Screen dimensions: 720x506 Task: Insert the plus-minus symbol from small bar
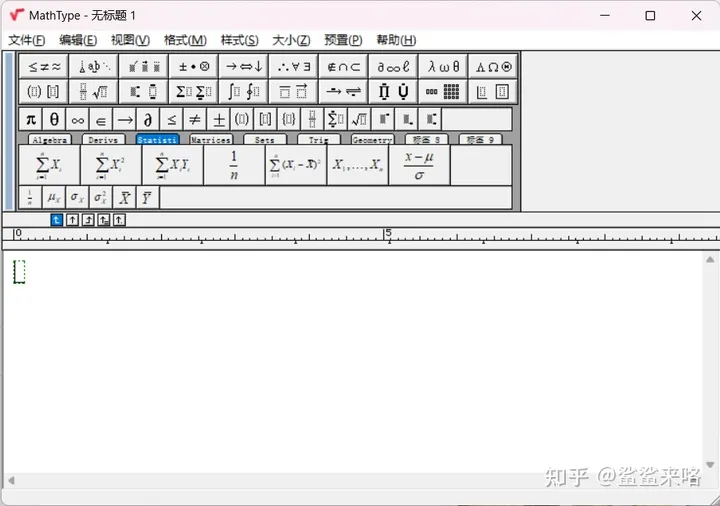(x=219, y=120)
